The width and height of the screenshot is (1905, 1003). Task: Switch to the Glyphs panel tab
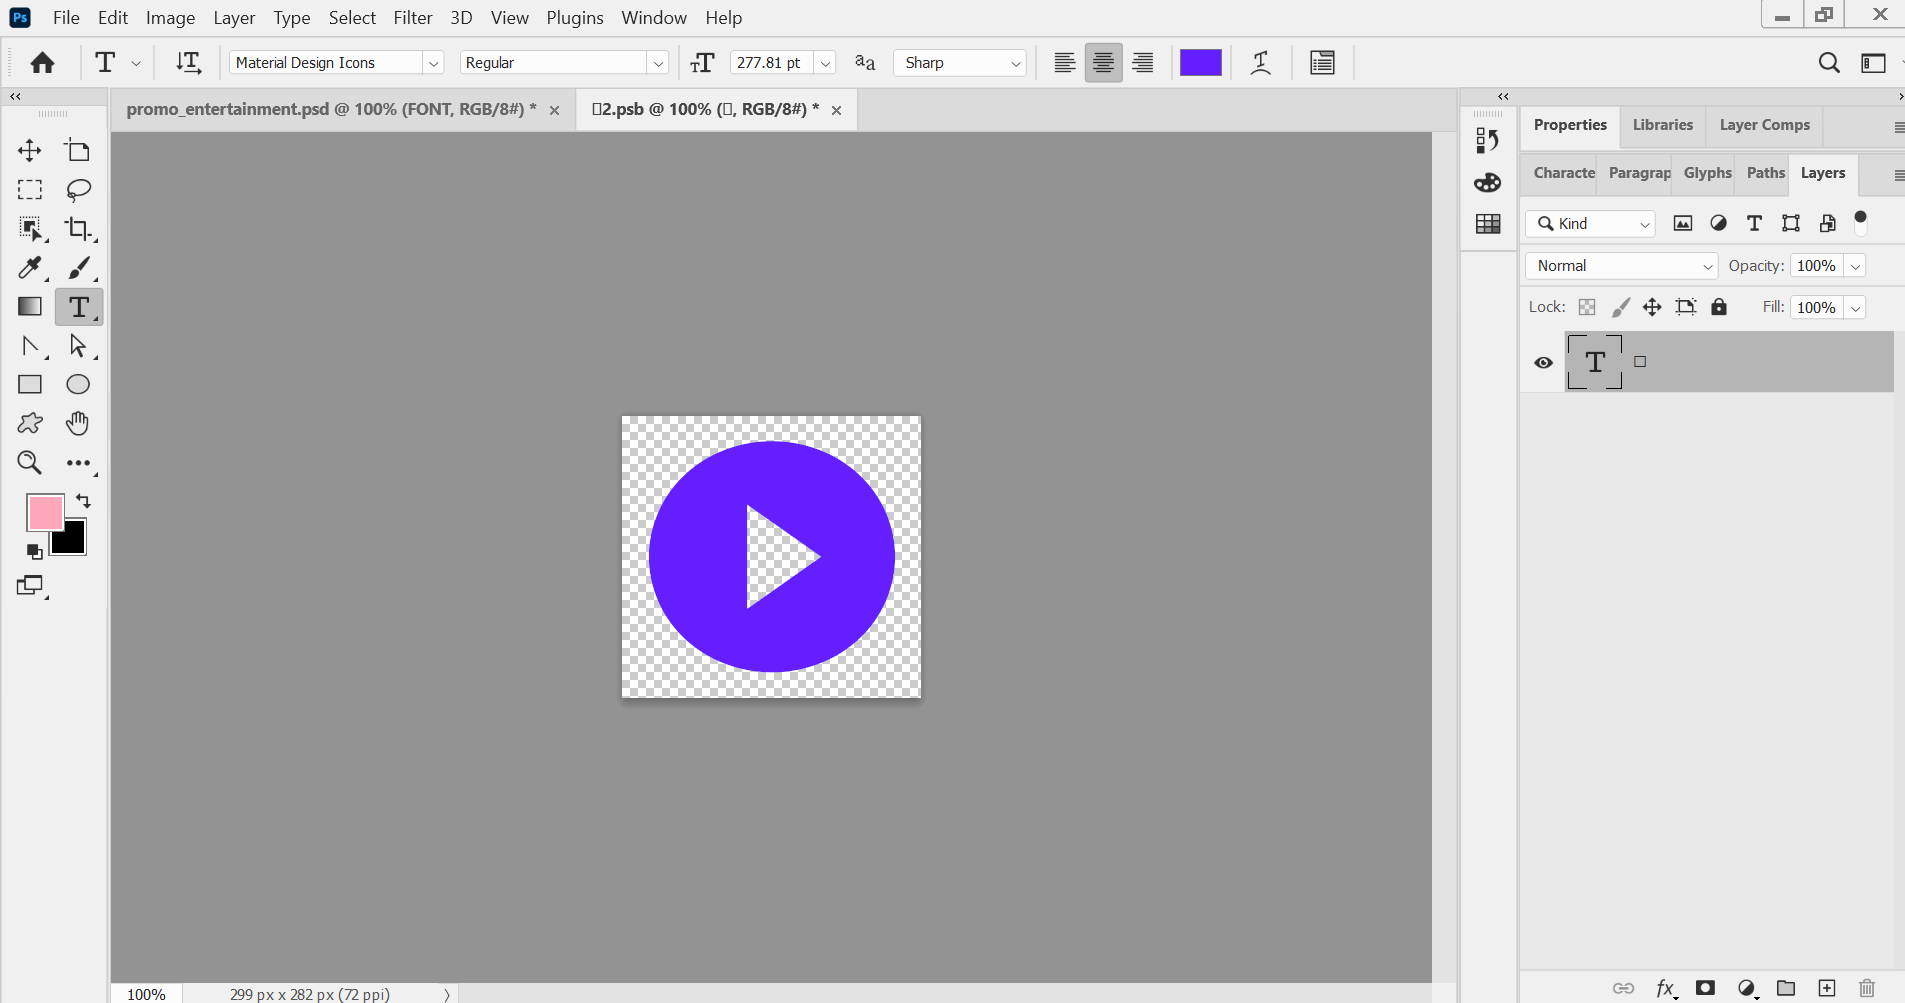1707,173
